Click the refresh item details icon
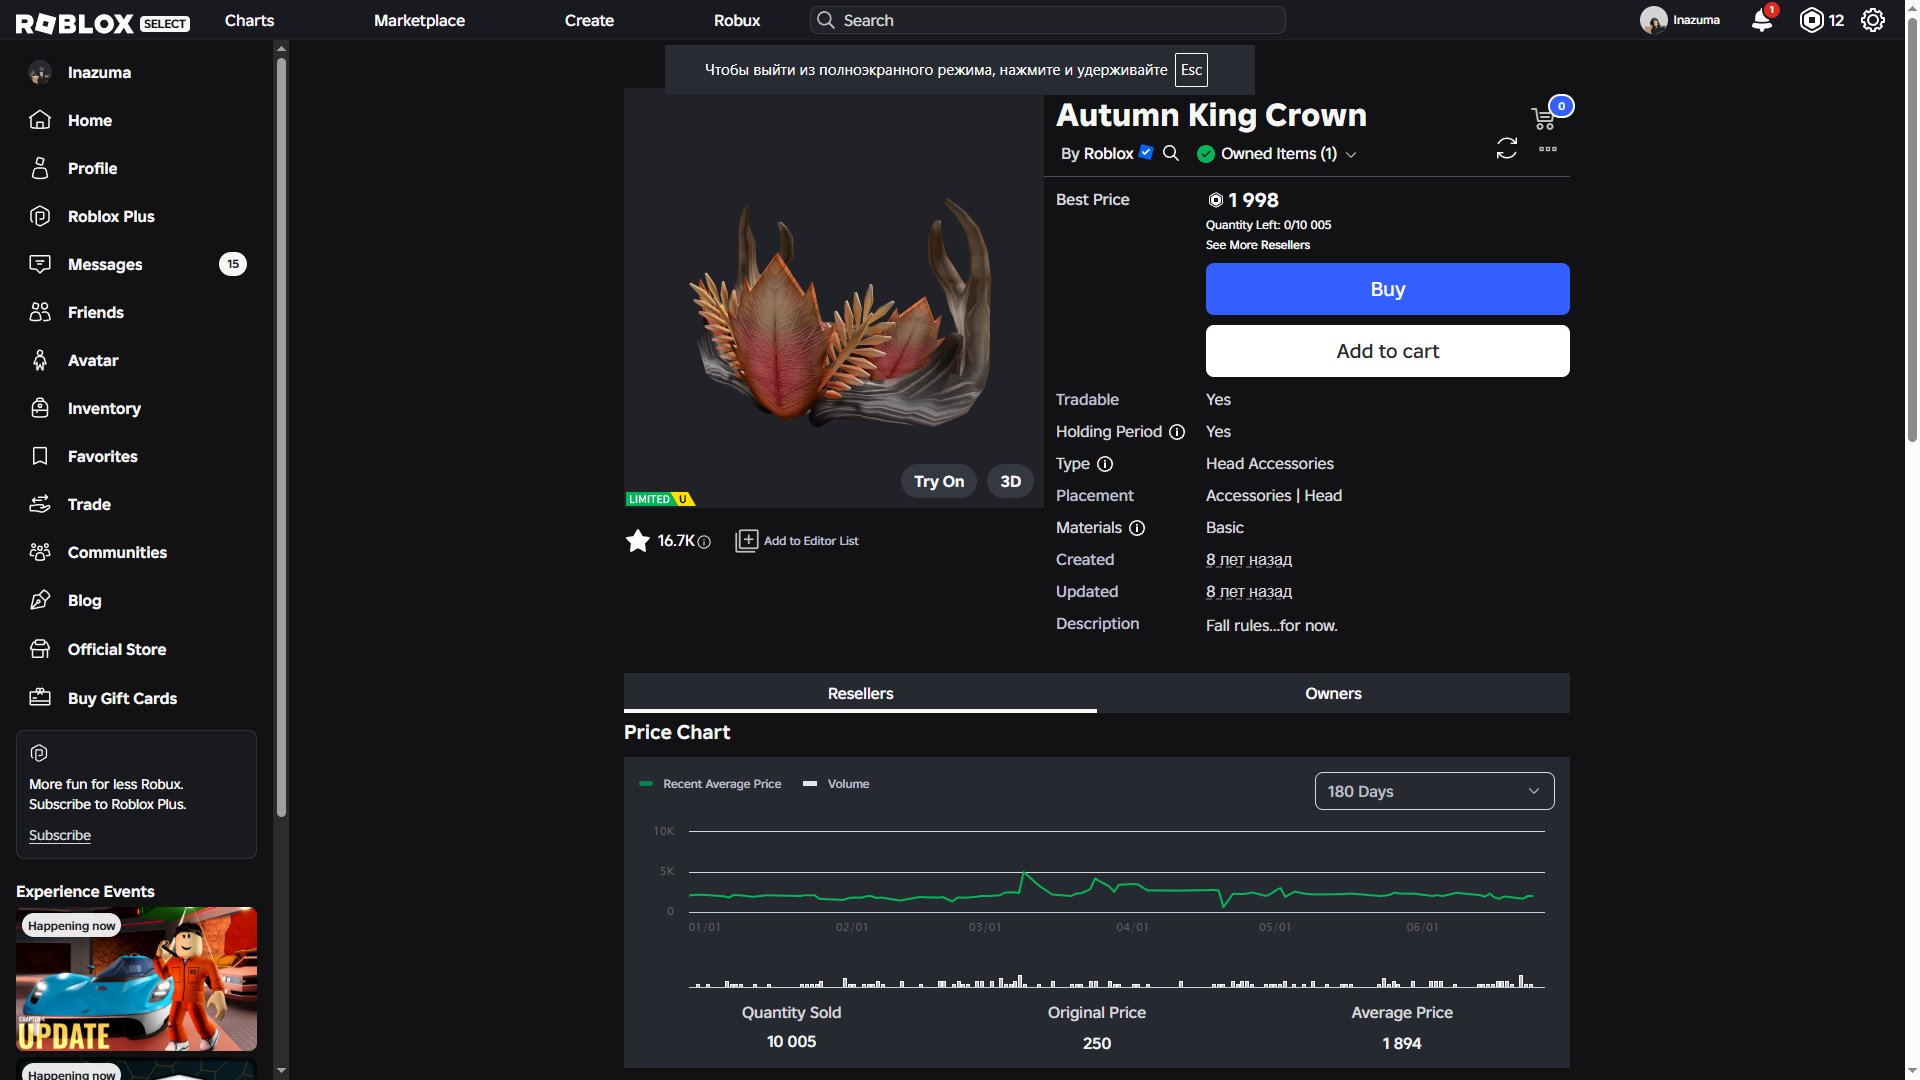1920x1080 pixels. pyautogui.click(x=1506, y=149)
